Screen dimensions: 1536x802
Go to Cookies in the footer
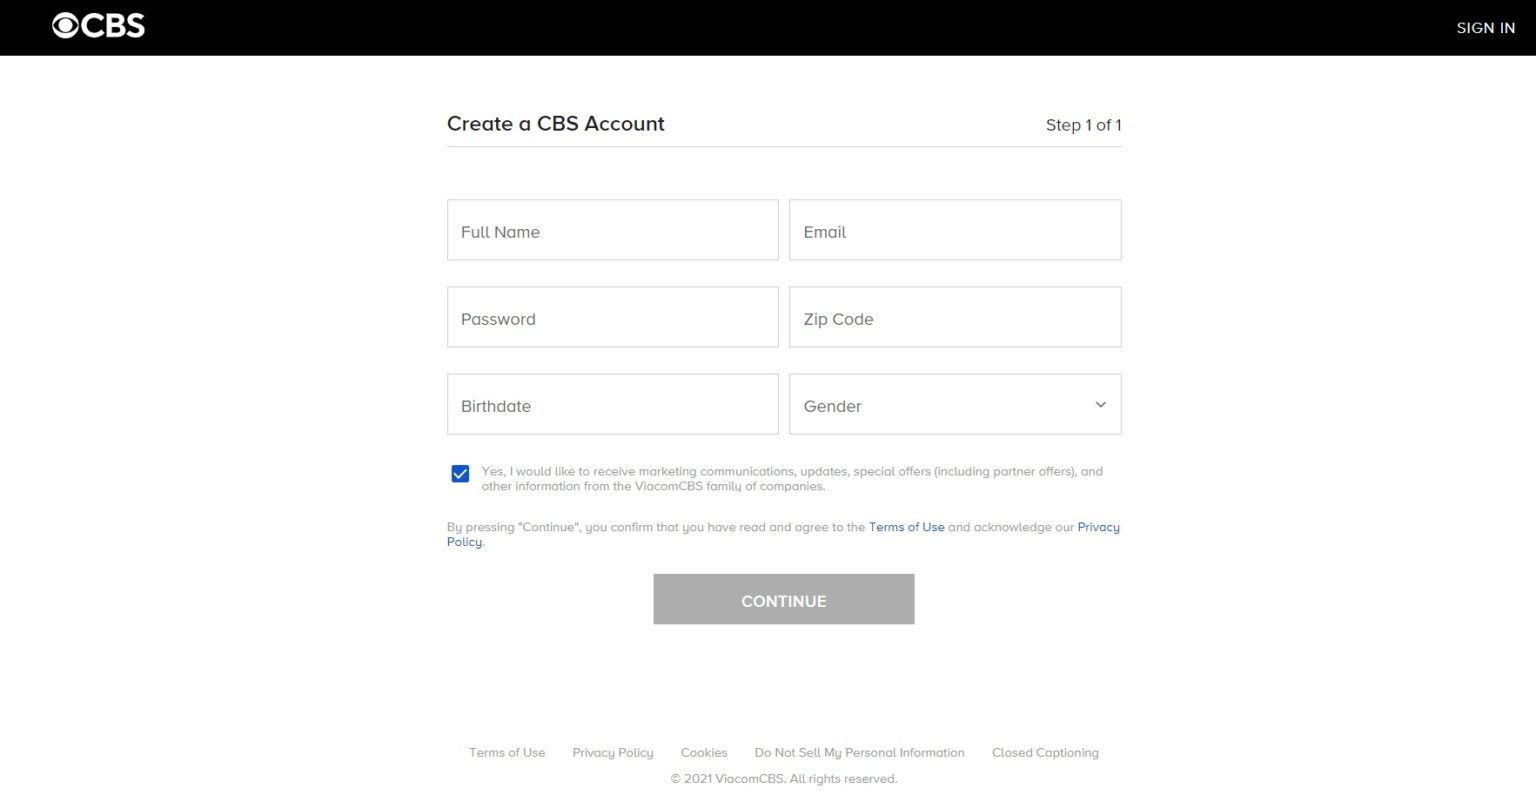point(704,753)
